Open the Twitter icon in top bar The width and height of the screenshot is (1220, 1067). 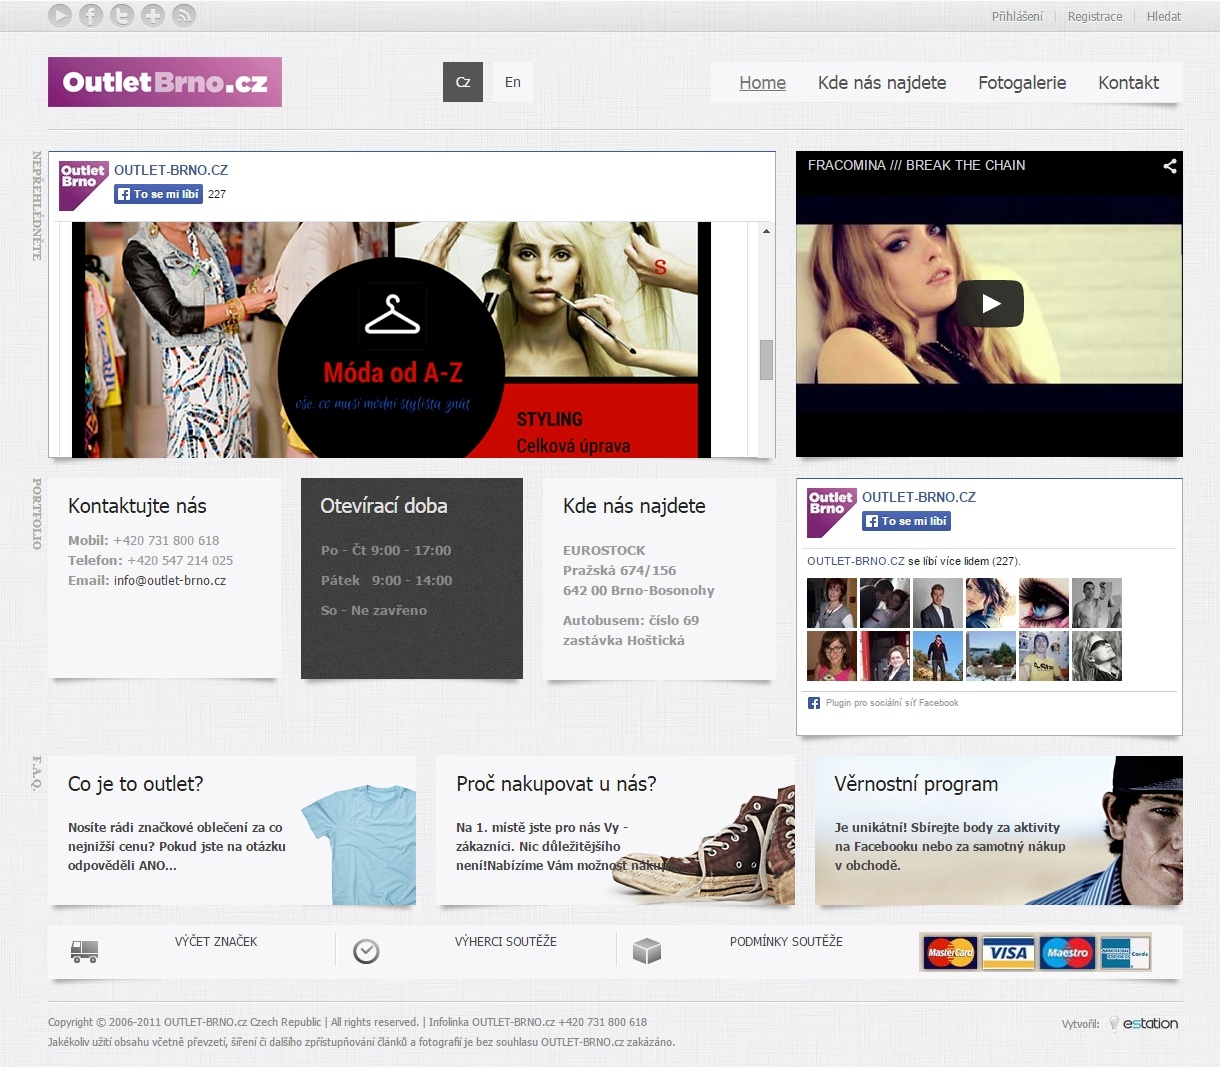(x=122, y=15)
